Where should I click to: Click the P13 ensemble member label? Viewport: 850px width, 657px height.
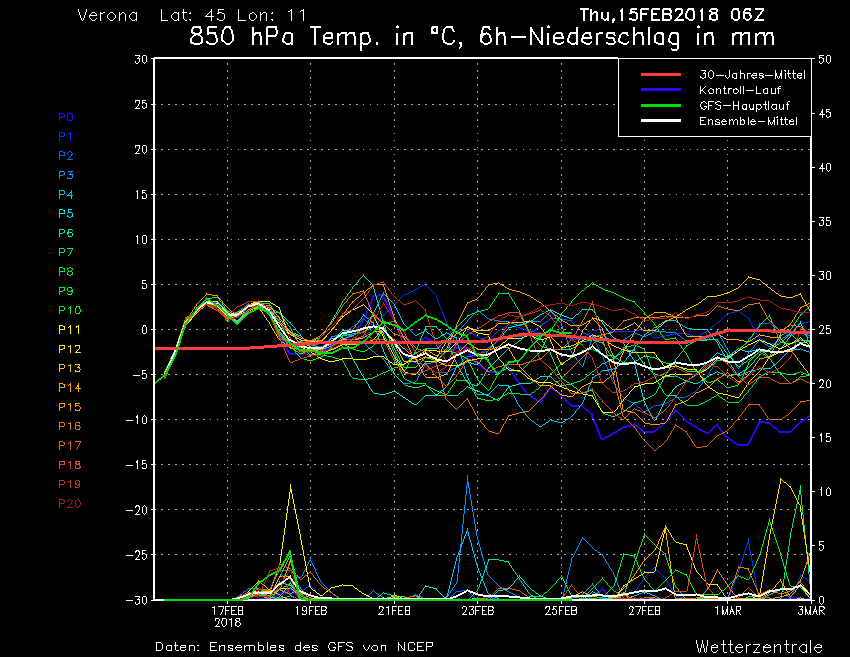[x=70, y=368]
